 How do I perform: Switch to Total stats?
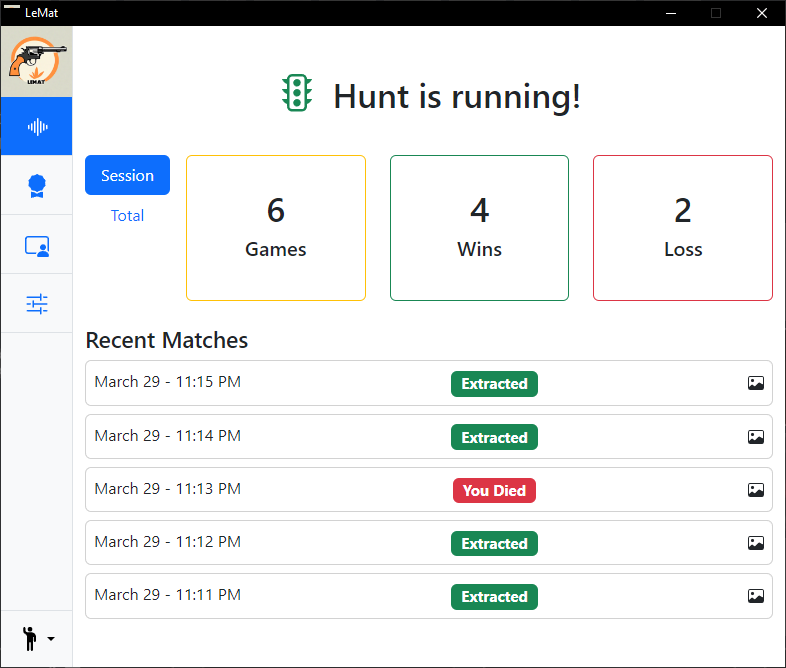click(x=127, y=215)
